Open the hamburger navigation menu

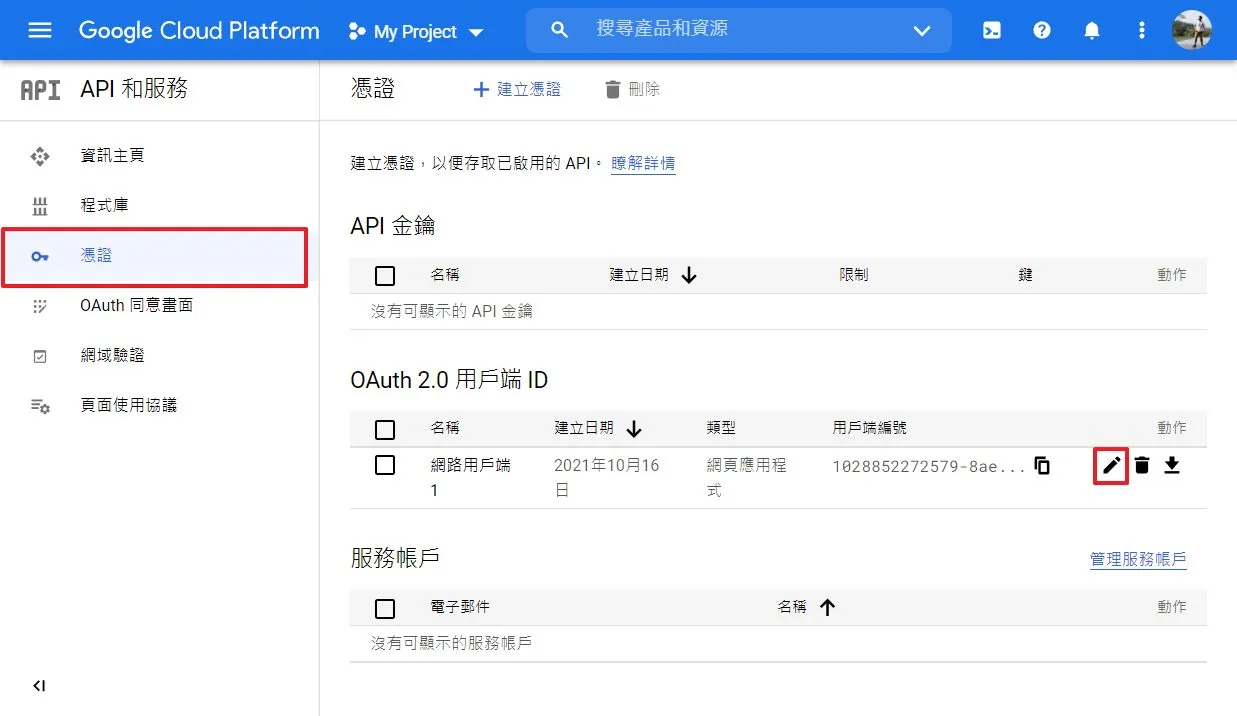click(x=40, y=30)
